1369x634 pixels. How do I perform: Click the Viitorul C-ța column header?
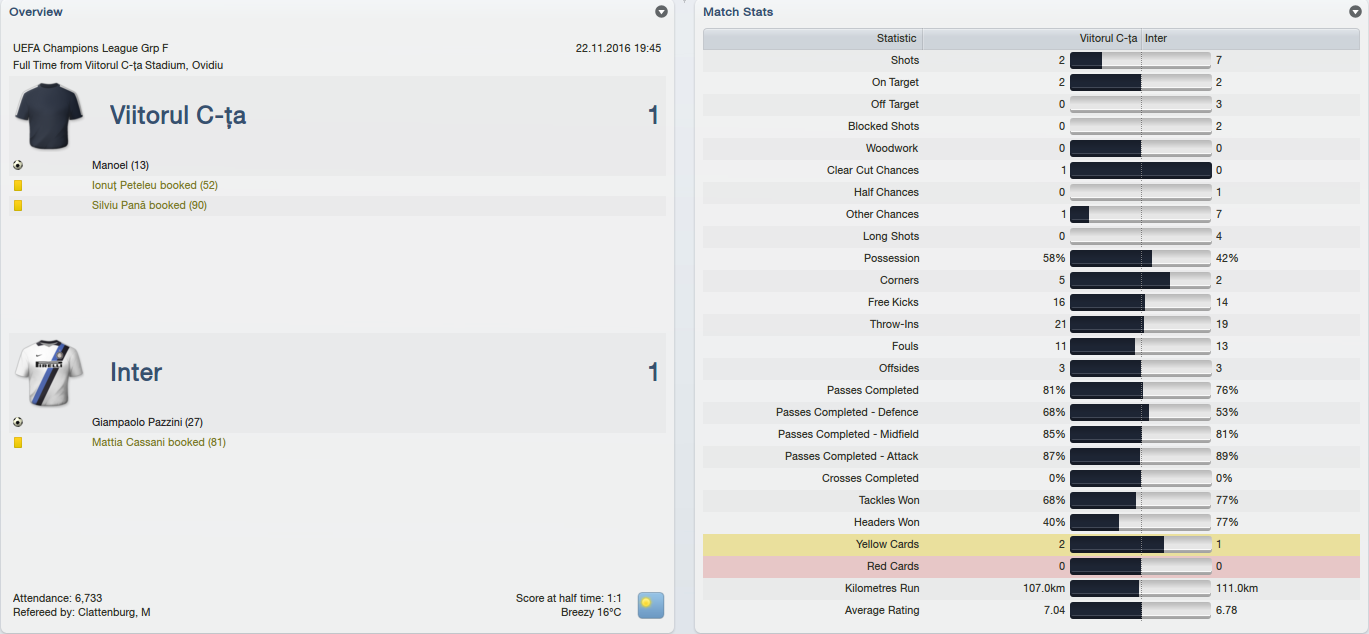pos(1108,39)
